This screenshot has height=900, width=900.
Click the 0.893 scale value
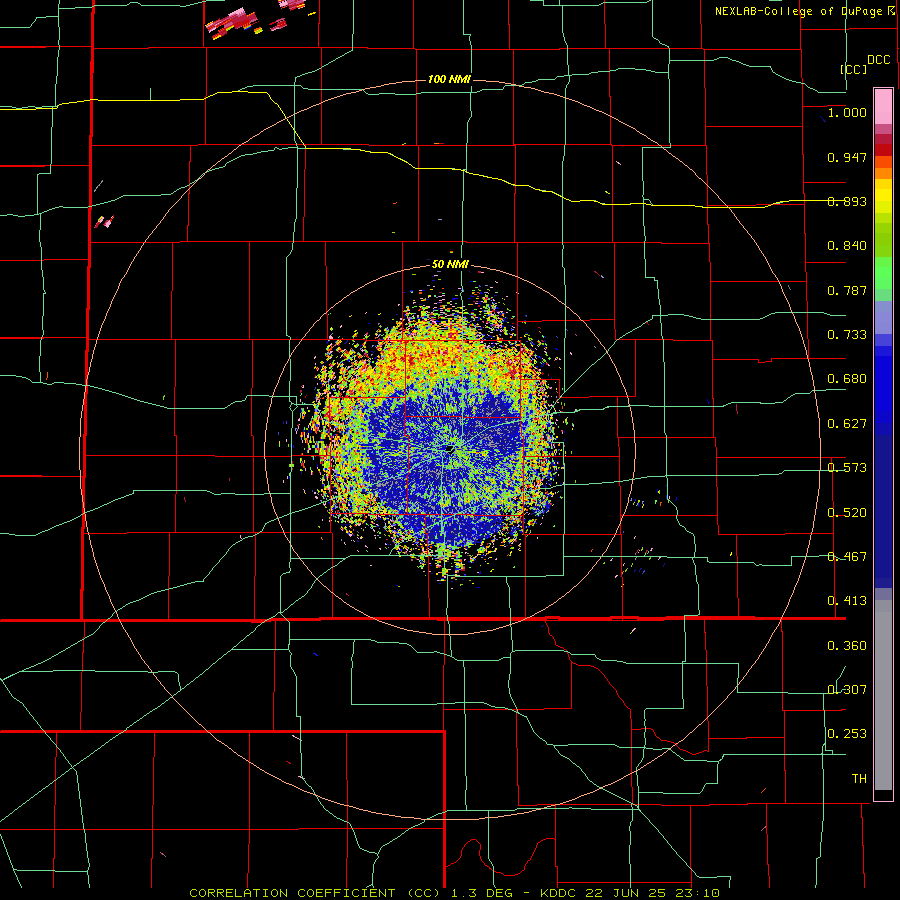pos(847,201)
